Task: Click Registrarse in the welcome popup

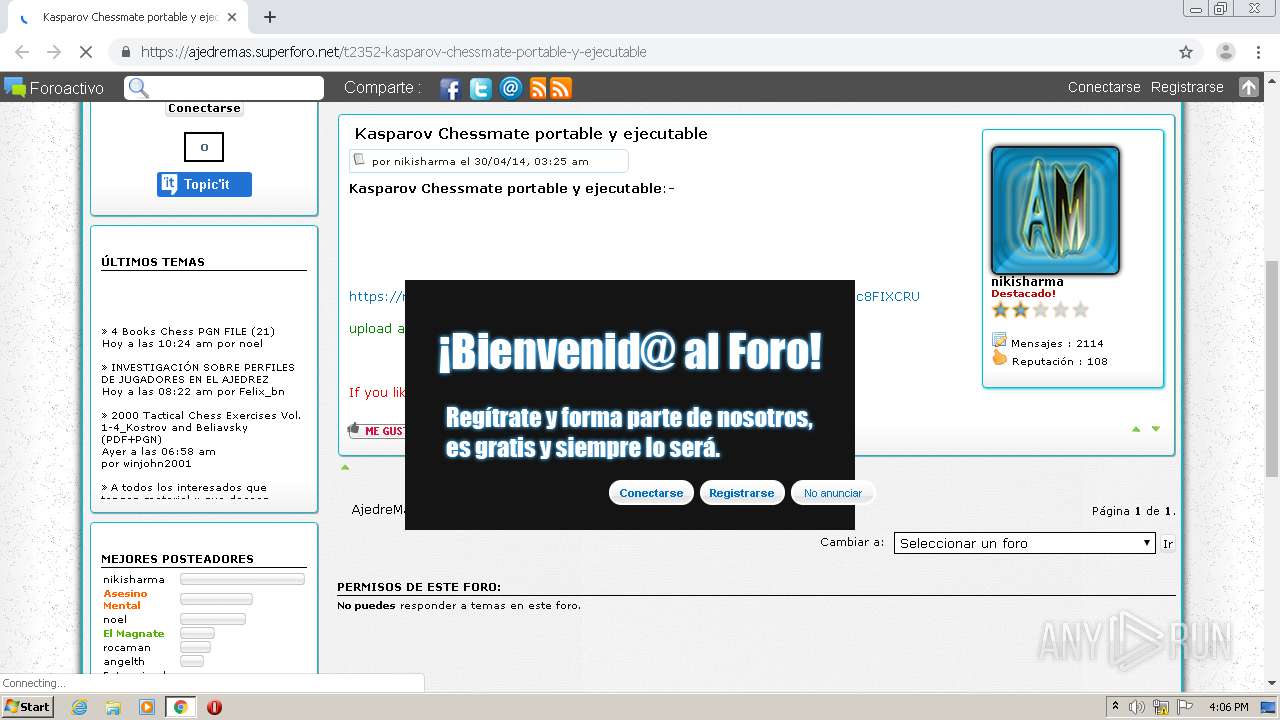Action: pyautogui.click(x=742, y=493)
